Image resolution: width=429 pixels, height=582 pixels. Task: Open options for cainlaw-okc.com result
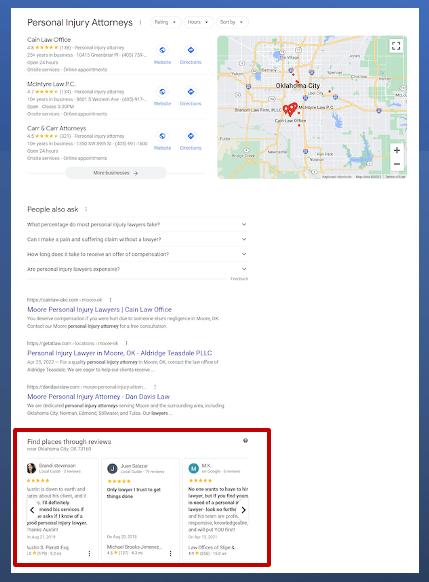click(x=110, y=300)
